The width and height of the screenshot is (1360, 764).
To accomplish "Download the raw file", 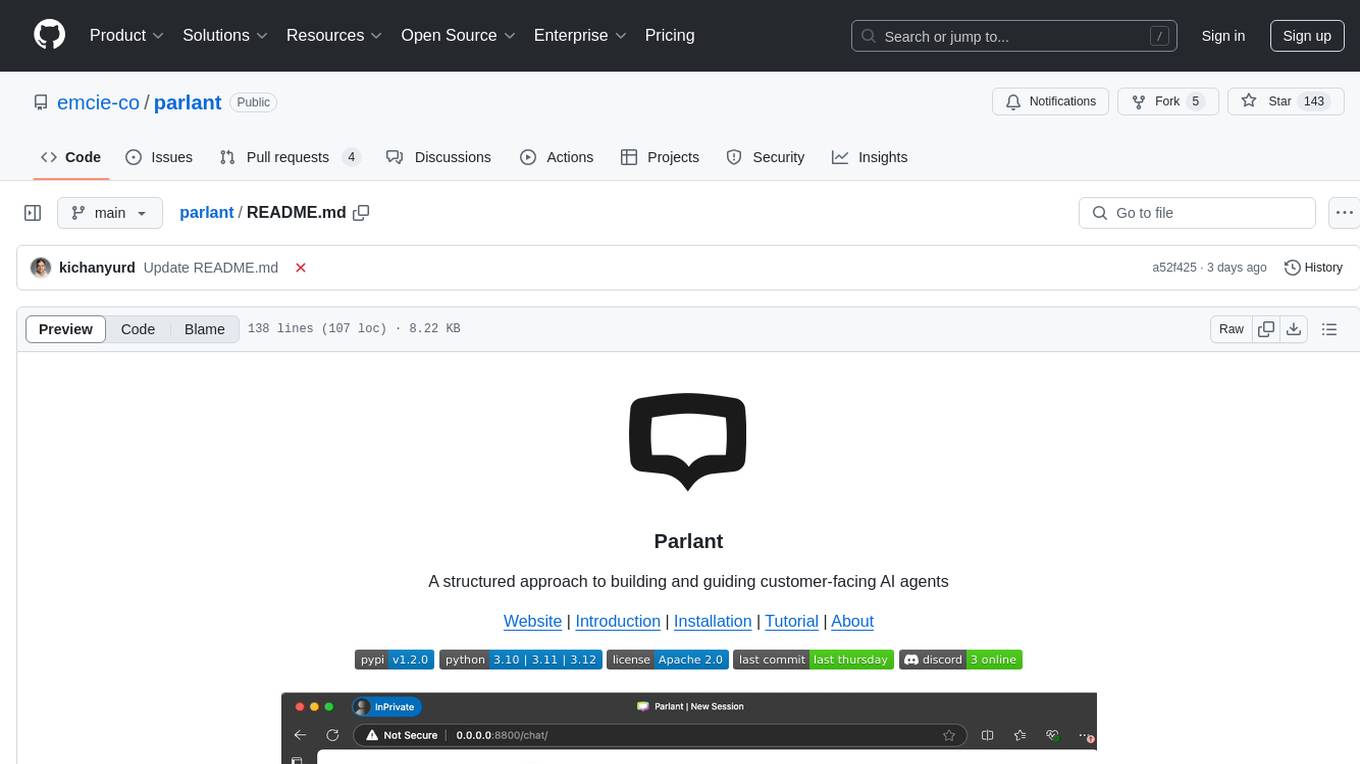I will click(1294, 329).
